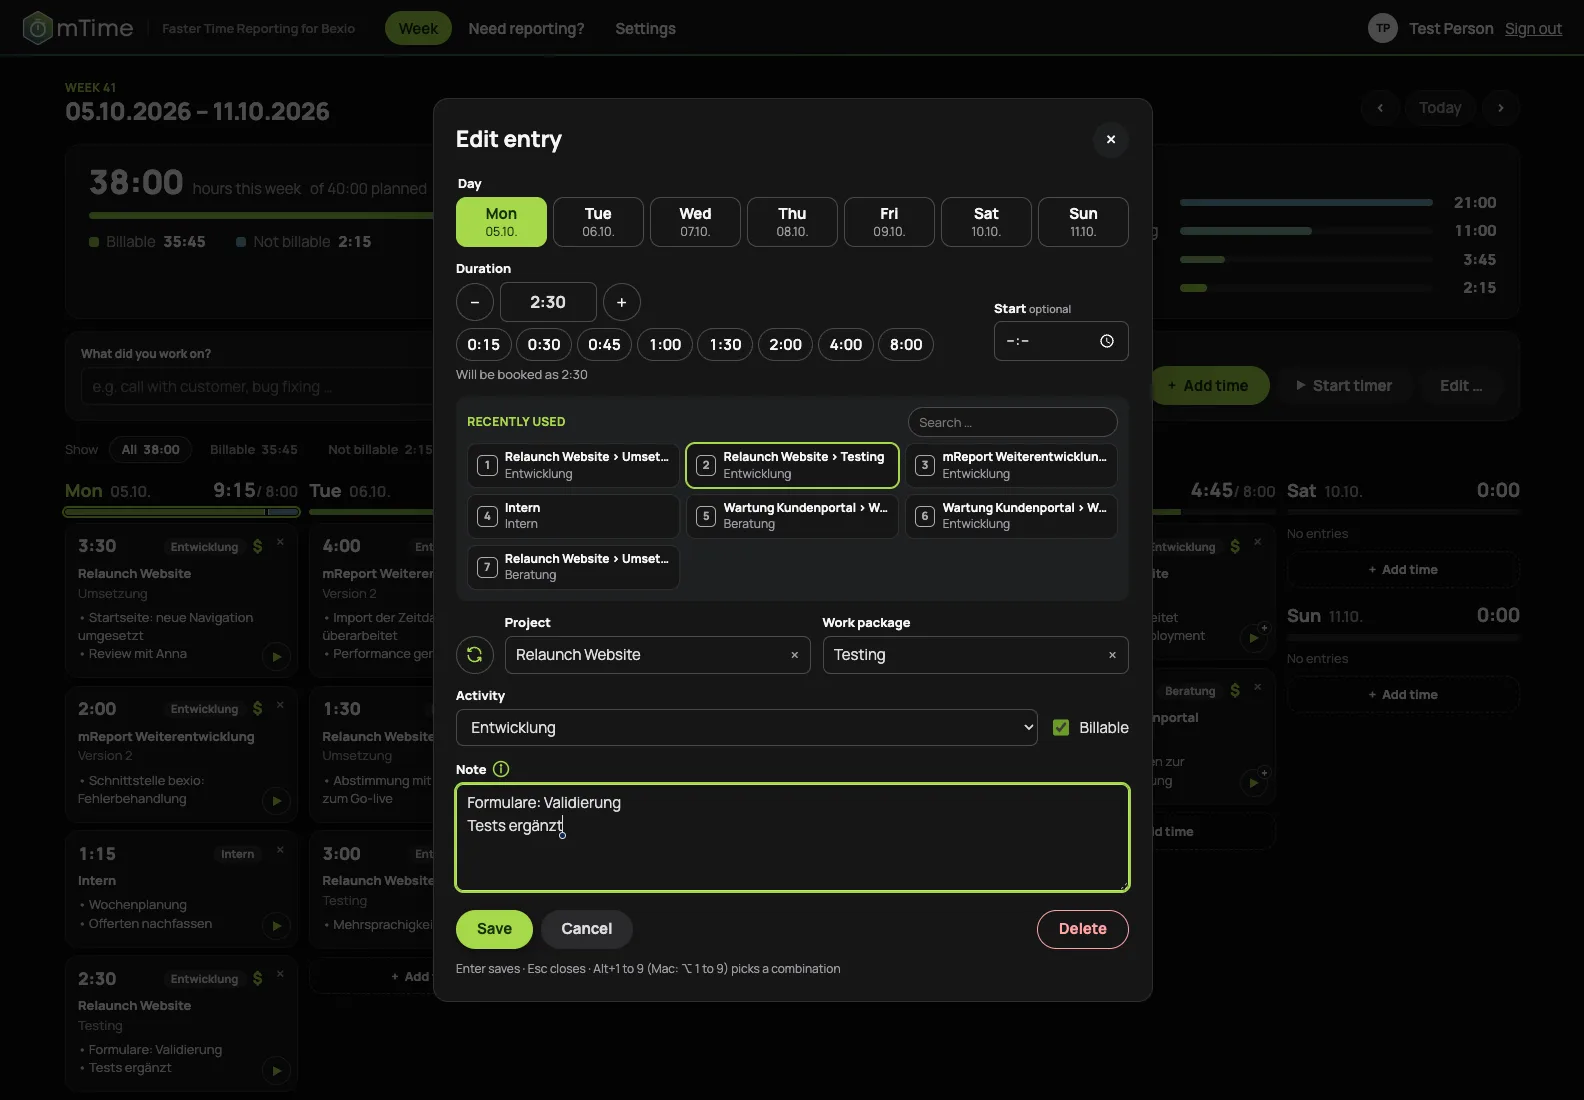Open the Settings tab
This screenshot has height=1100, width=1584.
coord(645,28)
